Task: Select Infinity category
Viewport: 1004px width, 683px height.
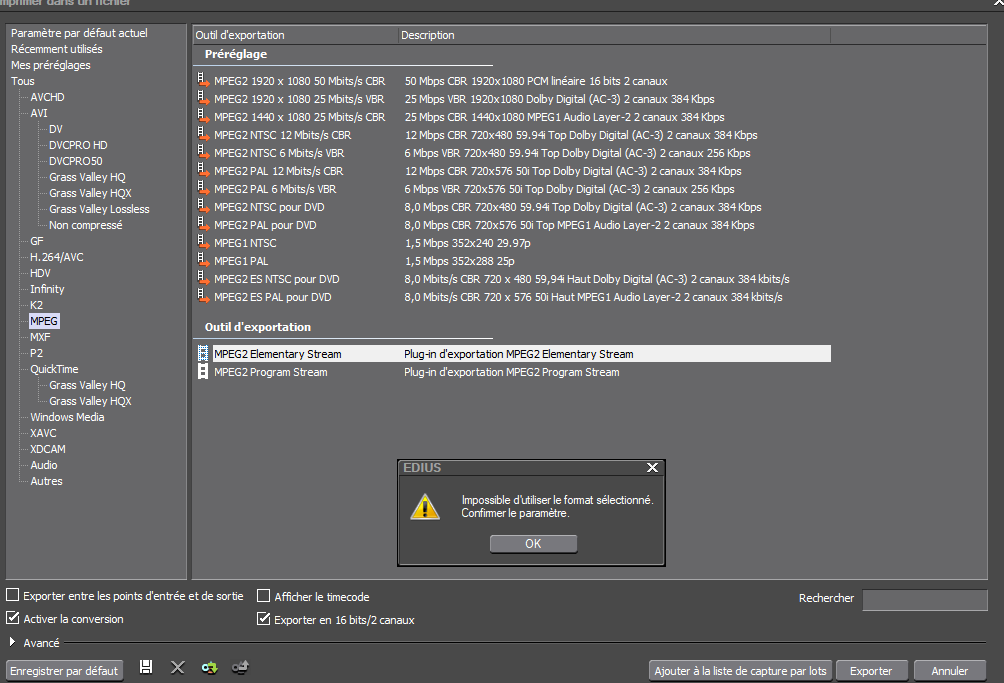Action: [x=47, y=289]
